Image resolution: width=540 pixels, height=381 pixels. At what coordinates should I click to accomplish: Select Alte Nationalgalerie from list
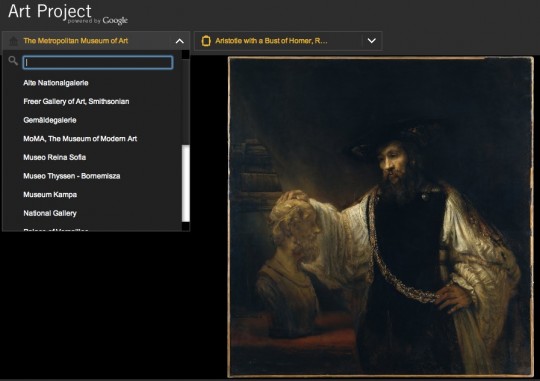pos(56,83)
